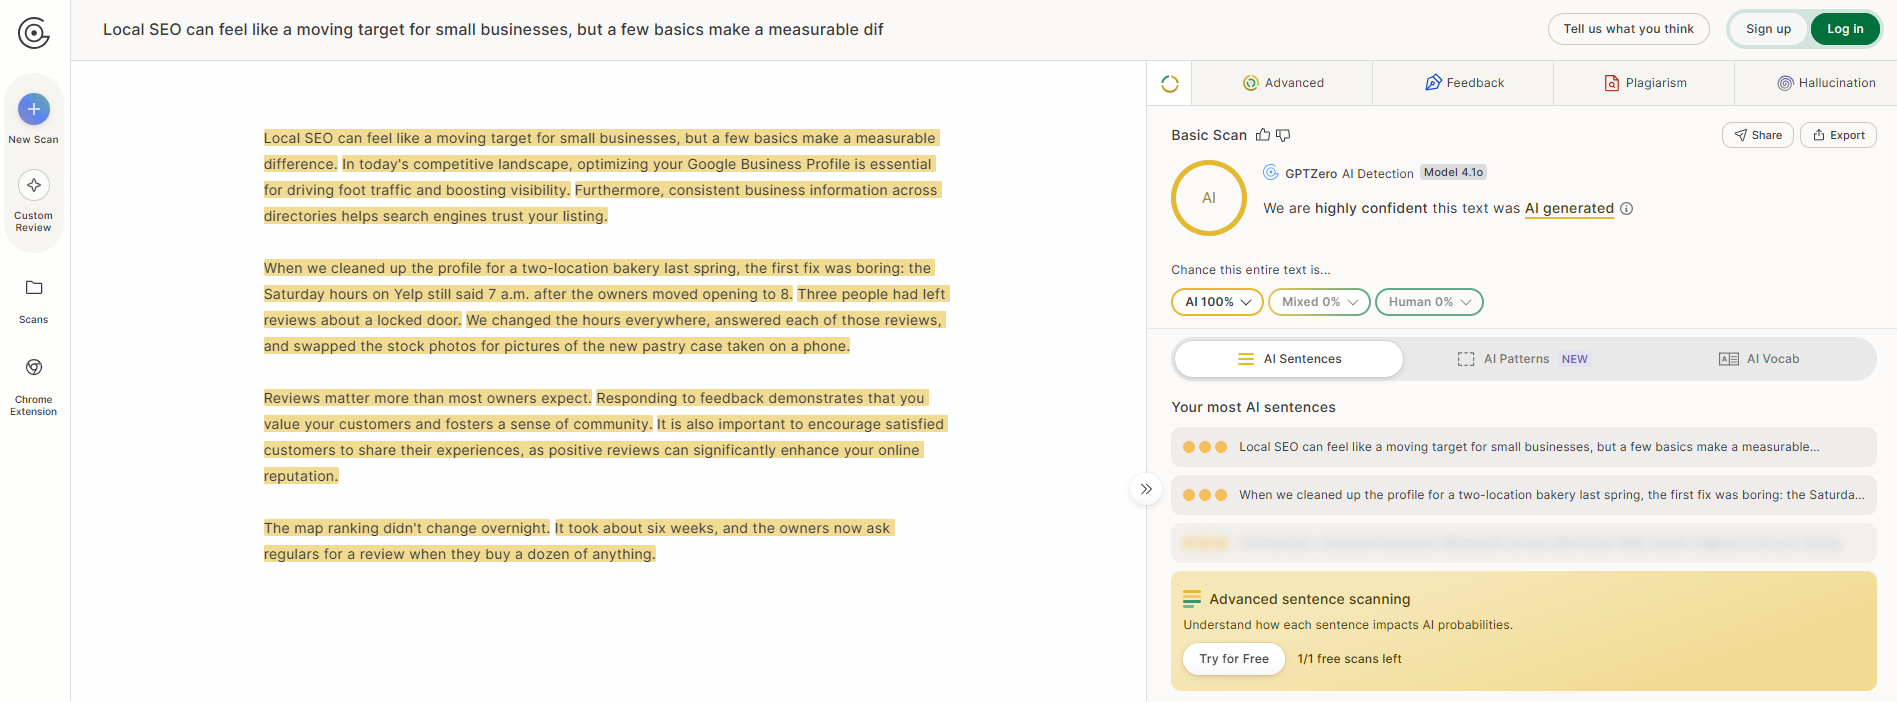The image size is (1897, 702).
Task: Switch to AI Sentences view
Action: coord(1289,359)
